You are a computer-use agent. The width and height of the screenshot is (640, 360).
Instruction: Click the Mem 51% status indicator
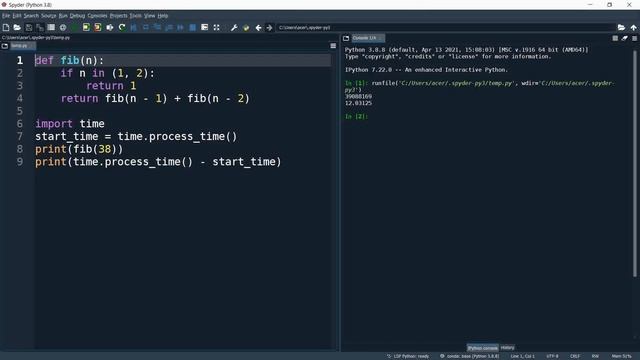click(621, 356)
